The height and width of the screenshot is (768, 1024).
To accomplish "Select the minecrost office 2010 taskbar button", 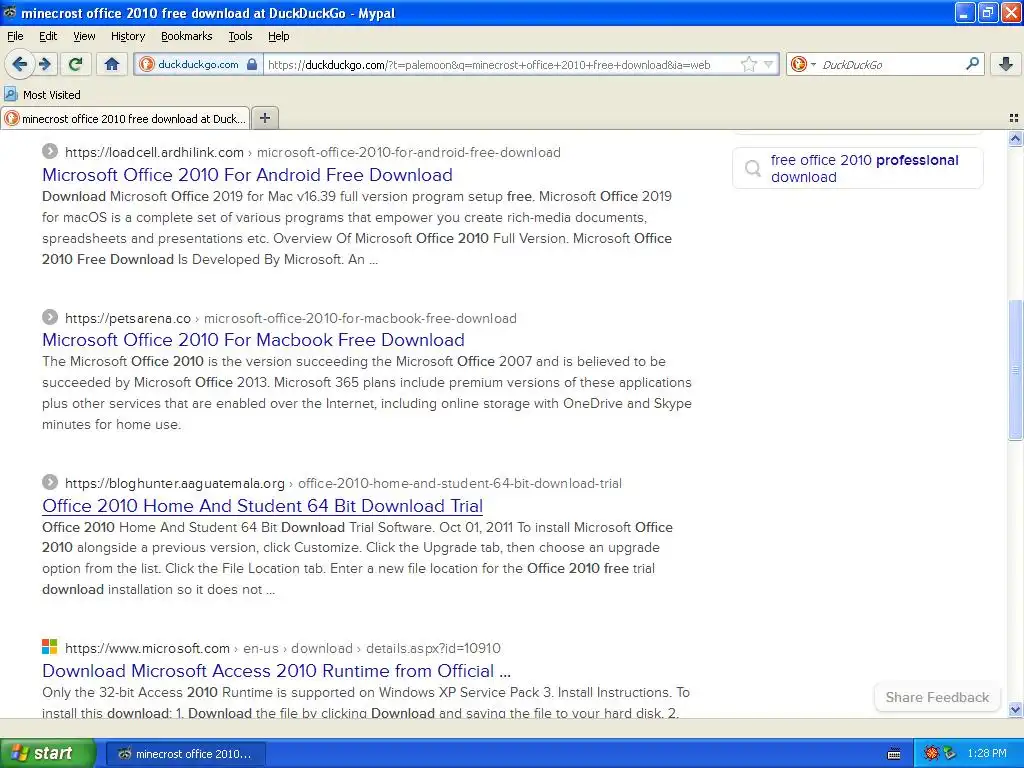I will (x=185, y=754).
